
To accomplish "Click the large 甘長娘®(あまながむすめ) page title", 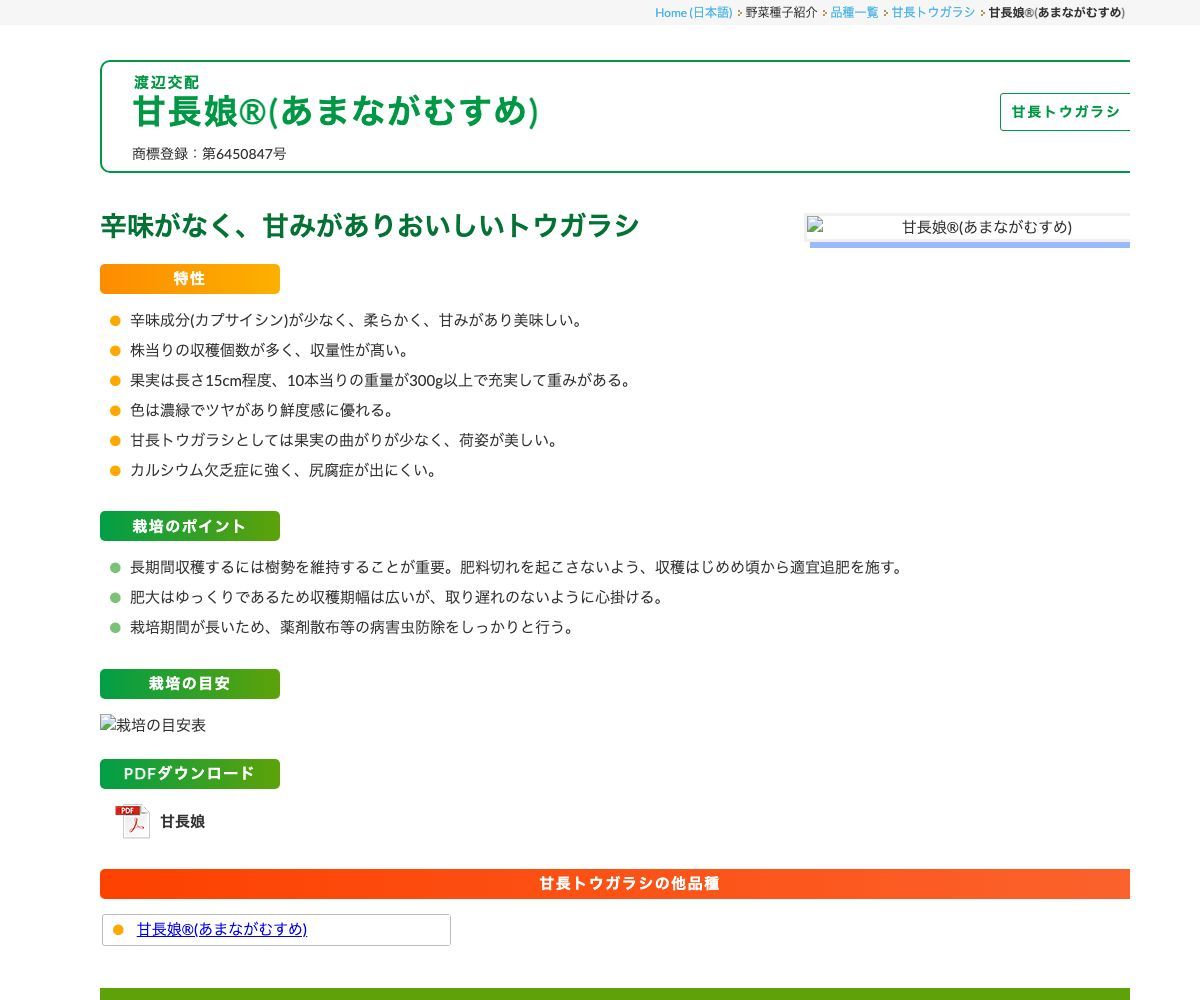I will (336, 111).
